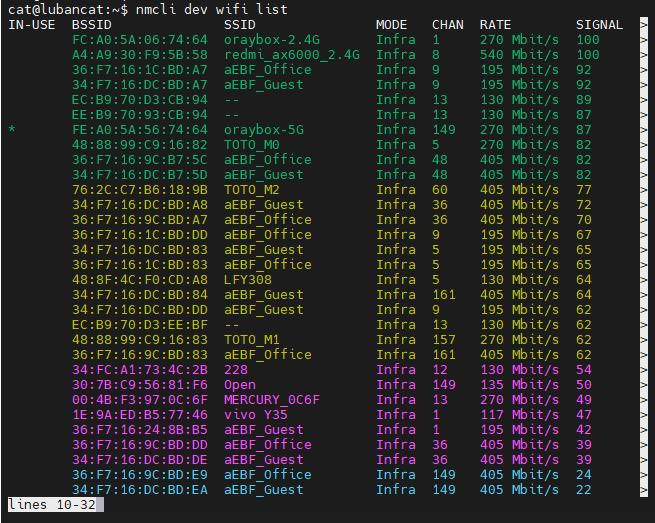Viewport: 655px width, 523px height.
Task: Select SSID redmi_ax6000_2.4G
Action: click(292, 55)
